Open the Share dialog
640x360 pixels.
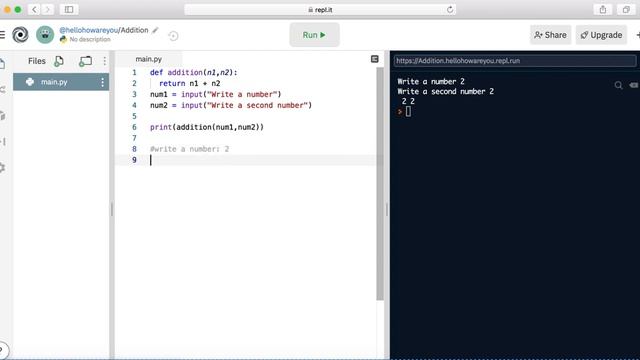tap(550, 35)
